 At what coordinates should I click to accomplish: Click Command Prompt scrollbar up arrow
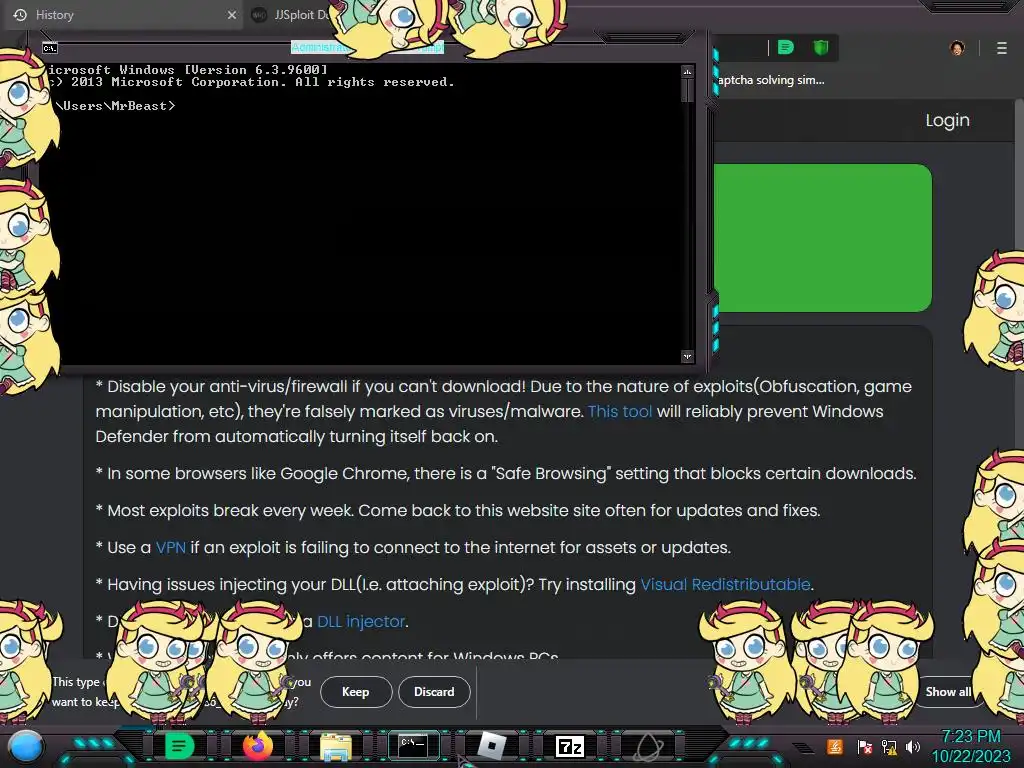pyautogui.click(x=687, y=71)
